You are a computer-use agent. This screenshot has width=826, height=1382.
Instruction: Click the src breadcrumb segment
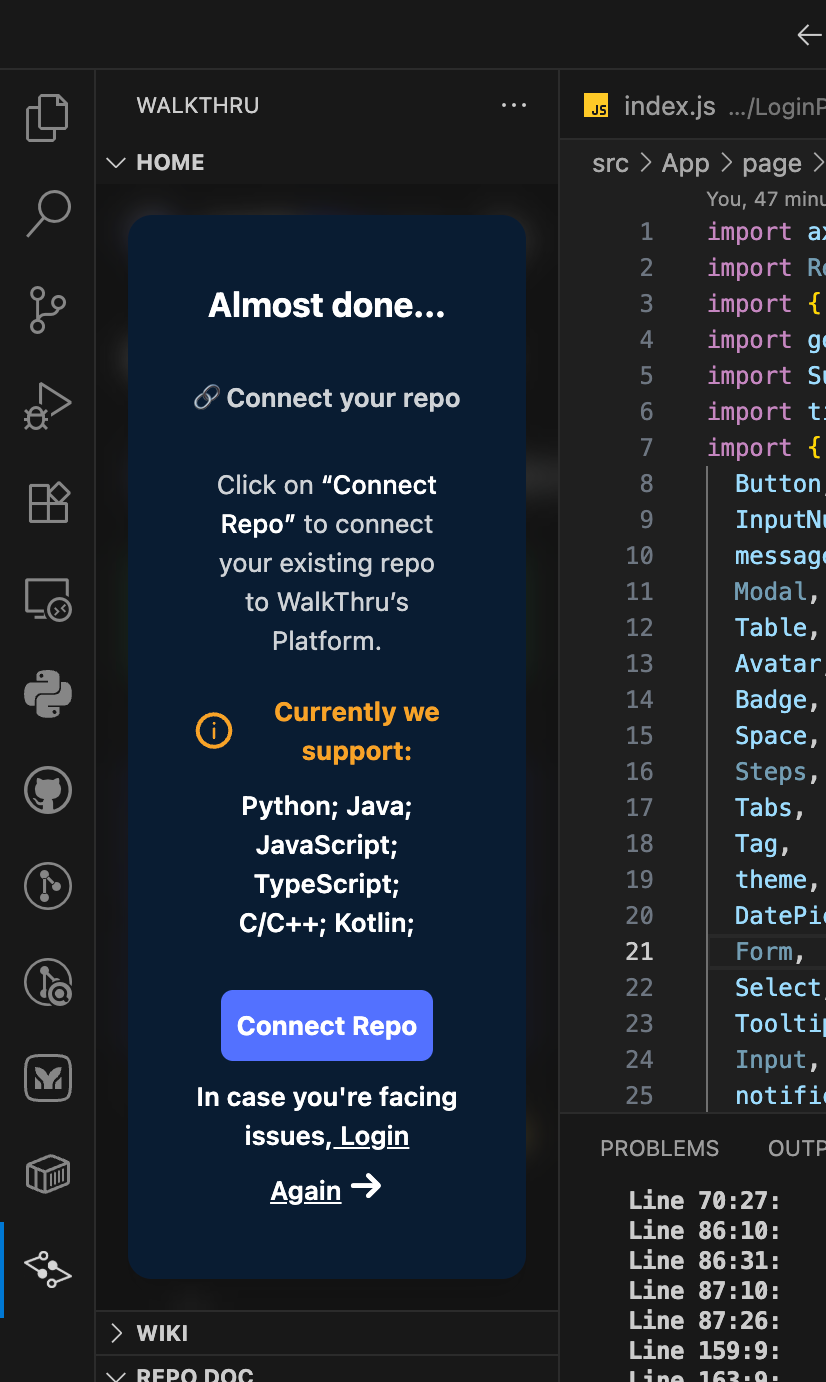point(610,163)
